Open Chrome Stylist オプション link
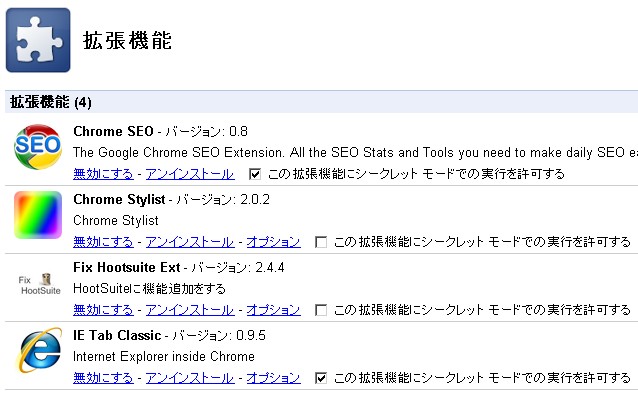This screenshot has height=396, width=638. click(273, 242)
